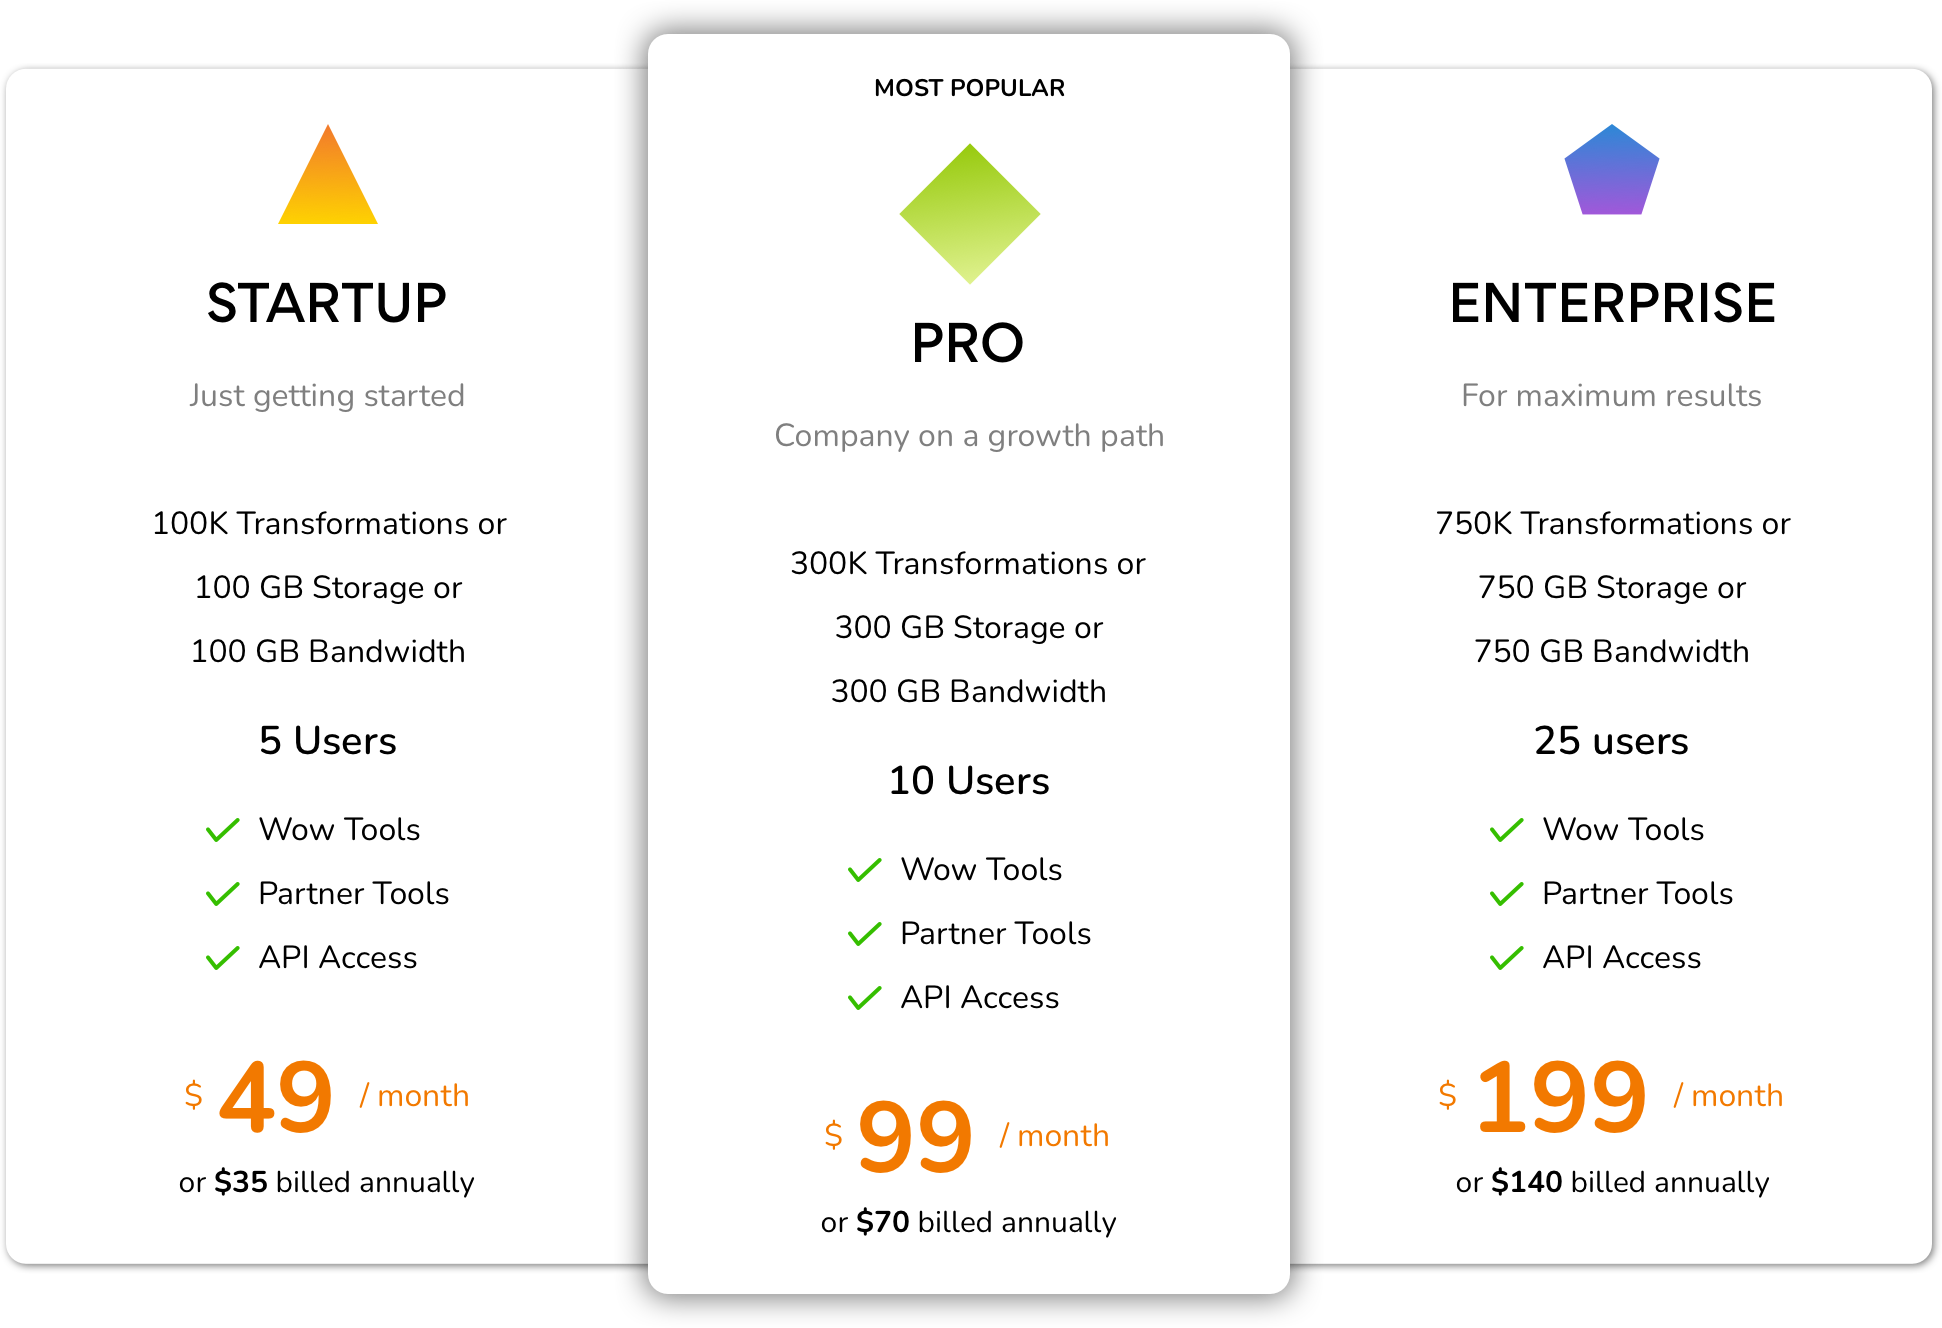Click the checkmark beside Pro's Partner Tools
This screenshot has height=1328, width=1942.
864,934
